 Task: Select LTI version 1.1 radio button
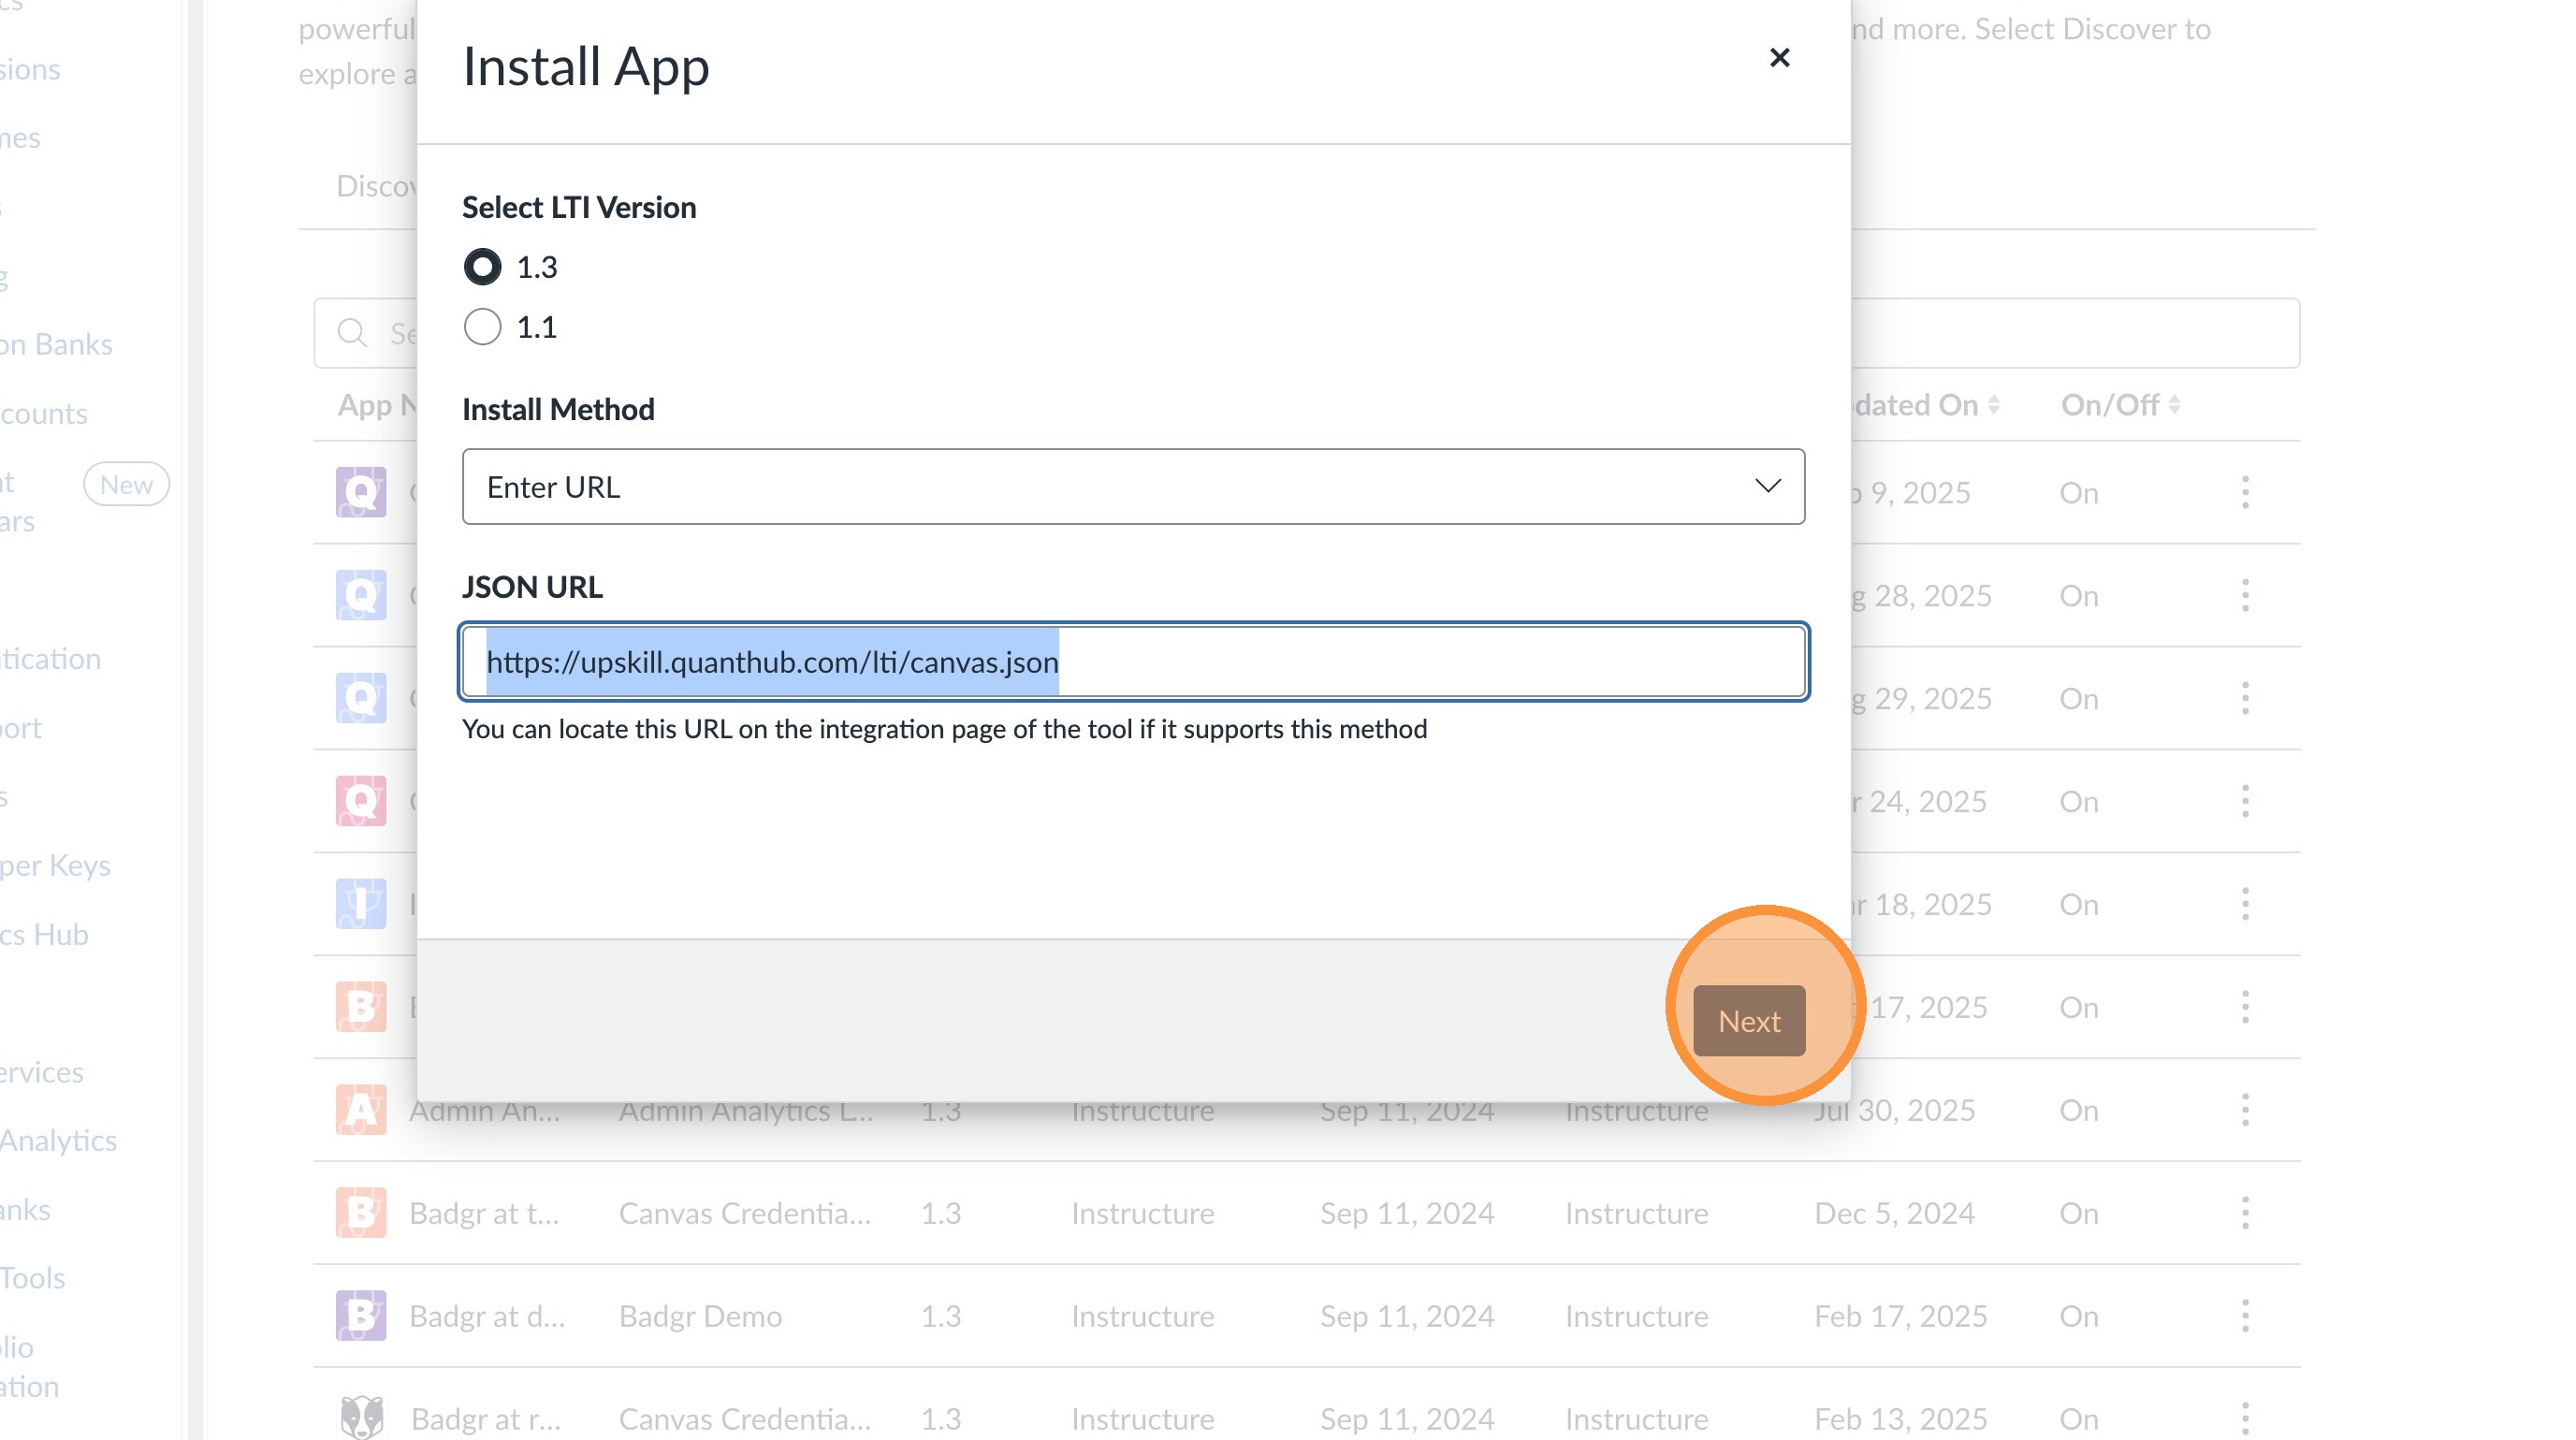[482, 327]
